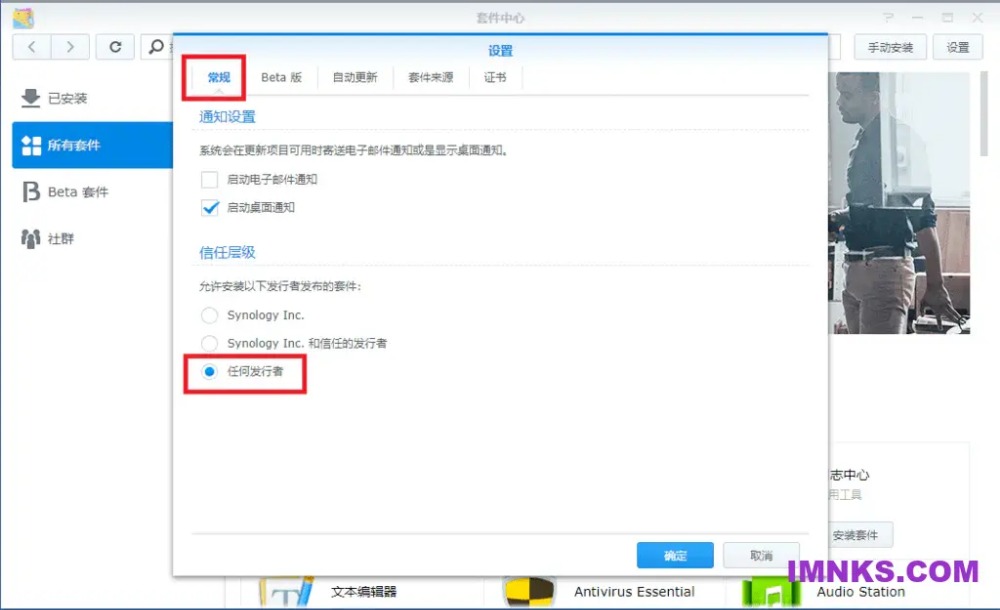
Task: Open the 套件来源 tab
Action: click(431, 77)
